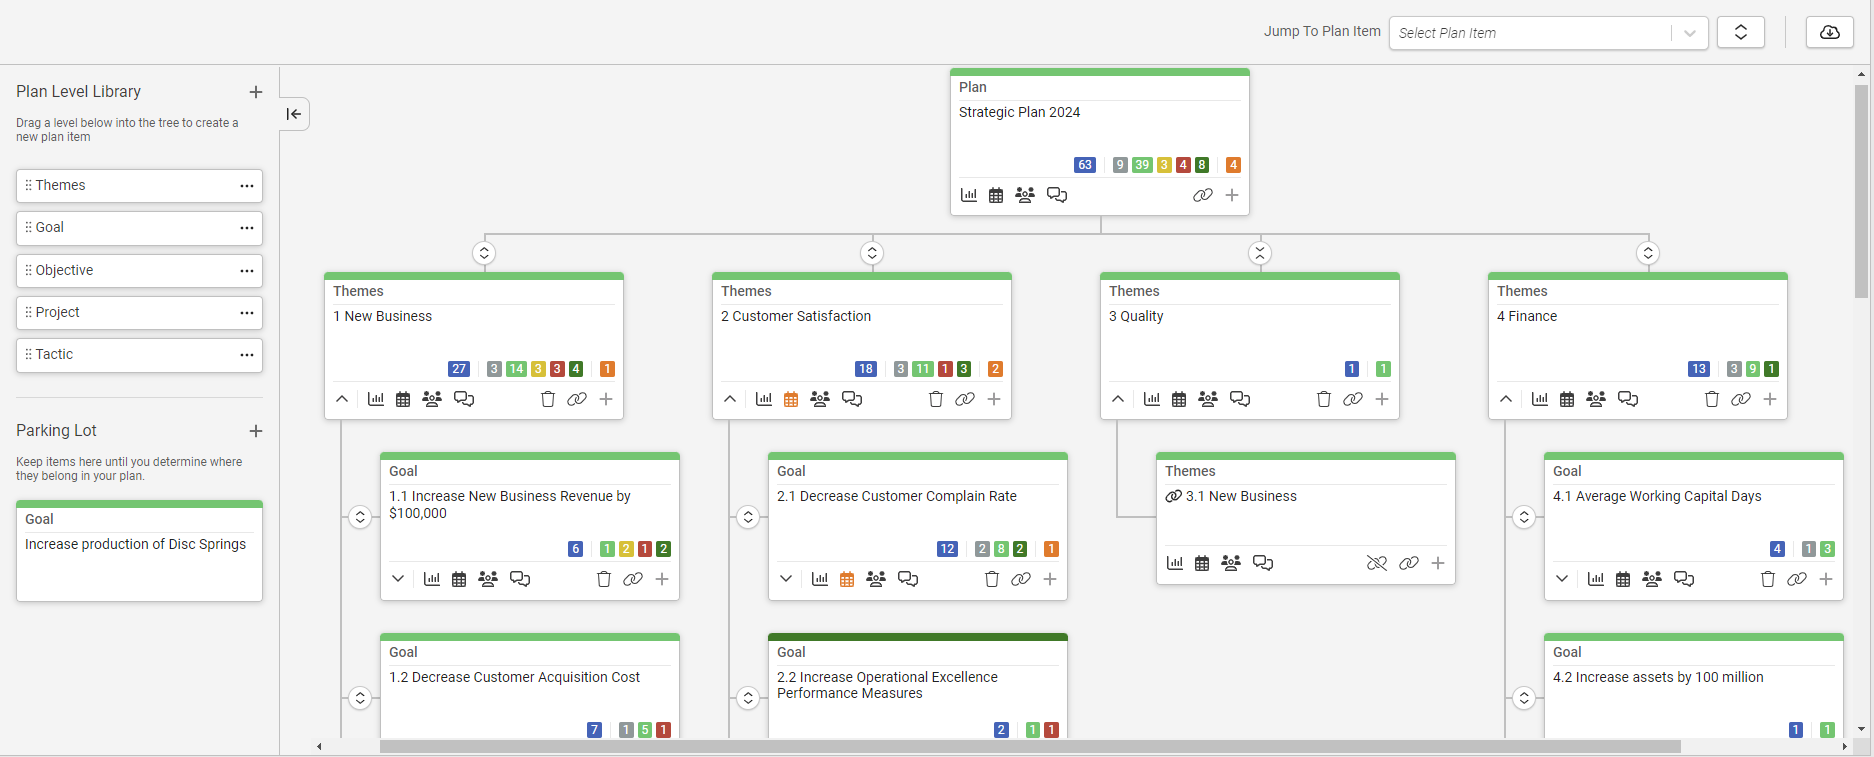
Task: Click blue 27 badge on 1 New Business
Action: [x=459, y=369]
